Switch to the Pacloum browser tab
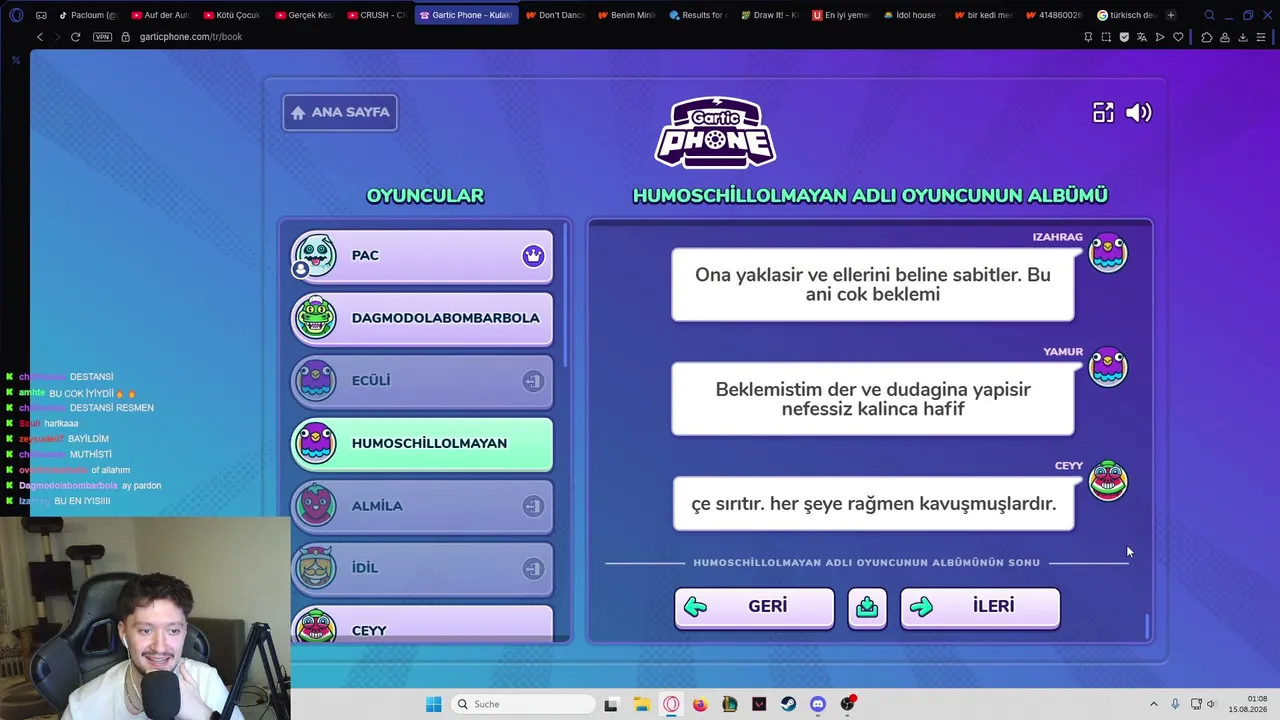Viewport: 1280px width, 720px height. [x=88, y=15]
